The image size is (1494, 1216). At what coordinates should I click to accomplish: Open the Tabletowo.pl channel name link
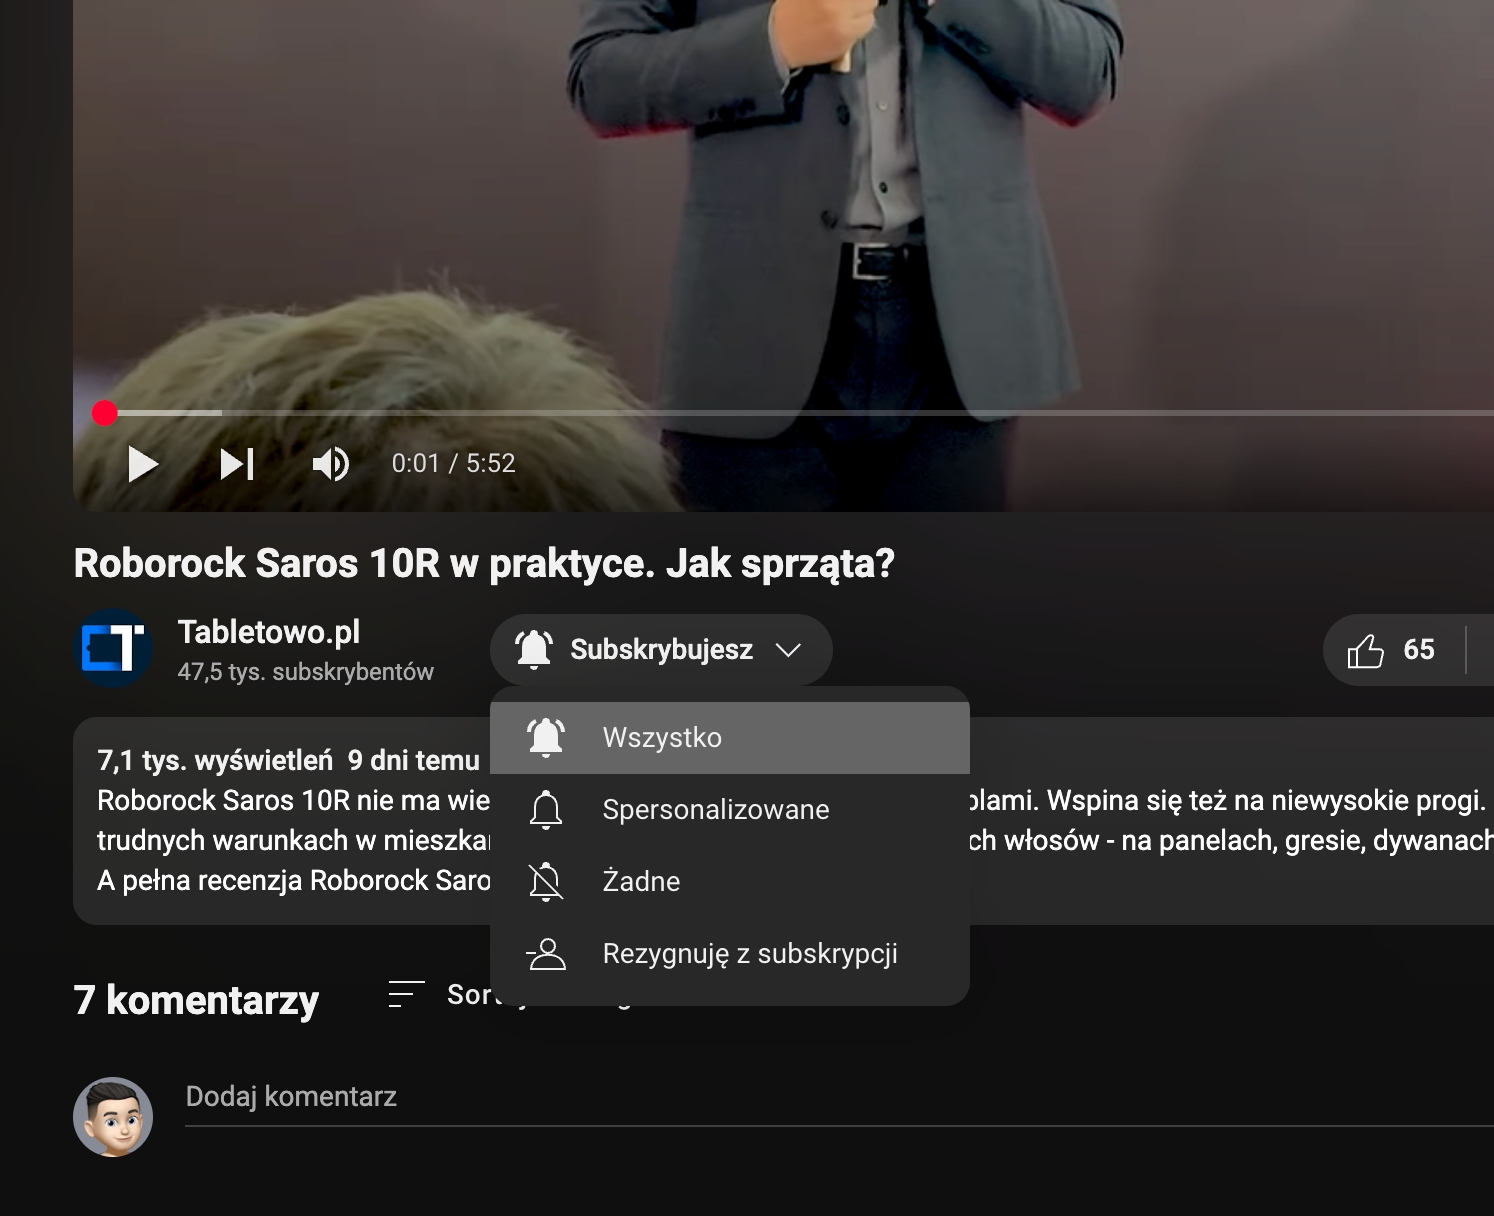269,632
